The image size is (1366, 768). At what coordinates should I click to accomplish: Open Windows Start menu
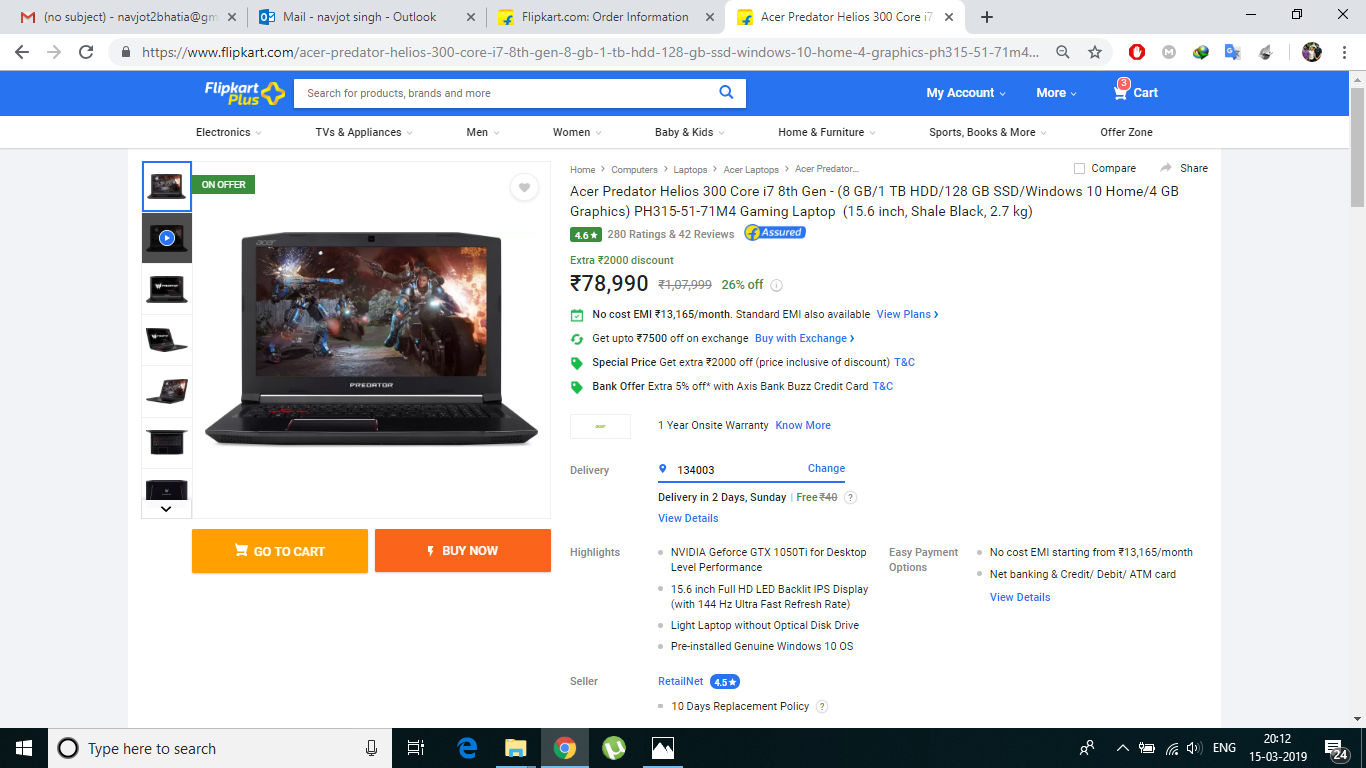tap(24, 748)
